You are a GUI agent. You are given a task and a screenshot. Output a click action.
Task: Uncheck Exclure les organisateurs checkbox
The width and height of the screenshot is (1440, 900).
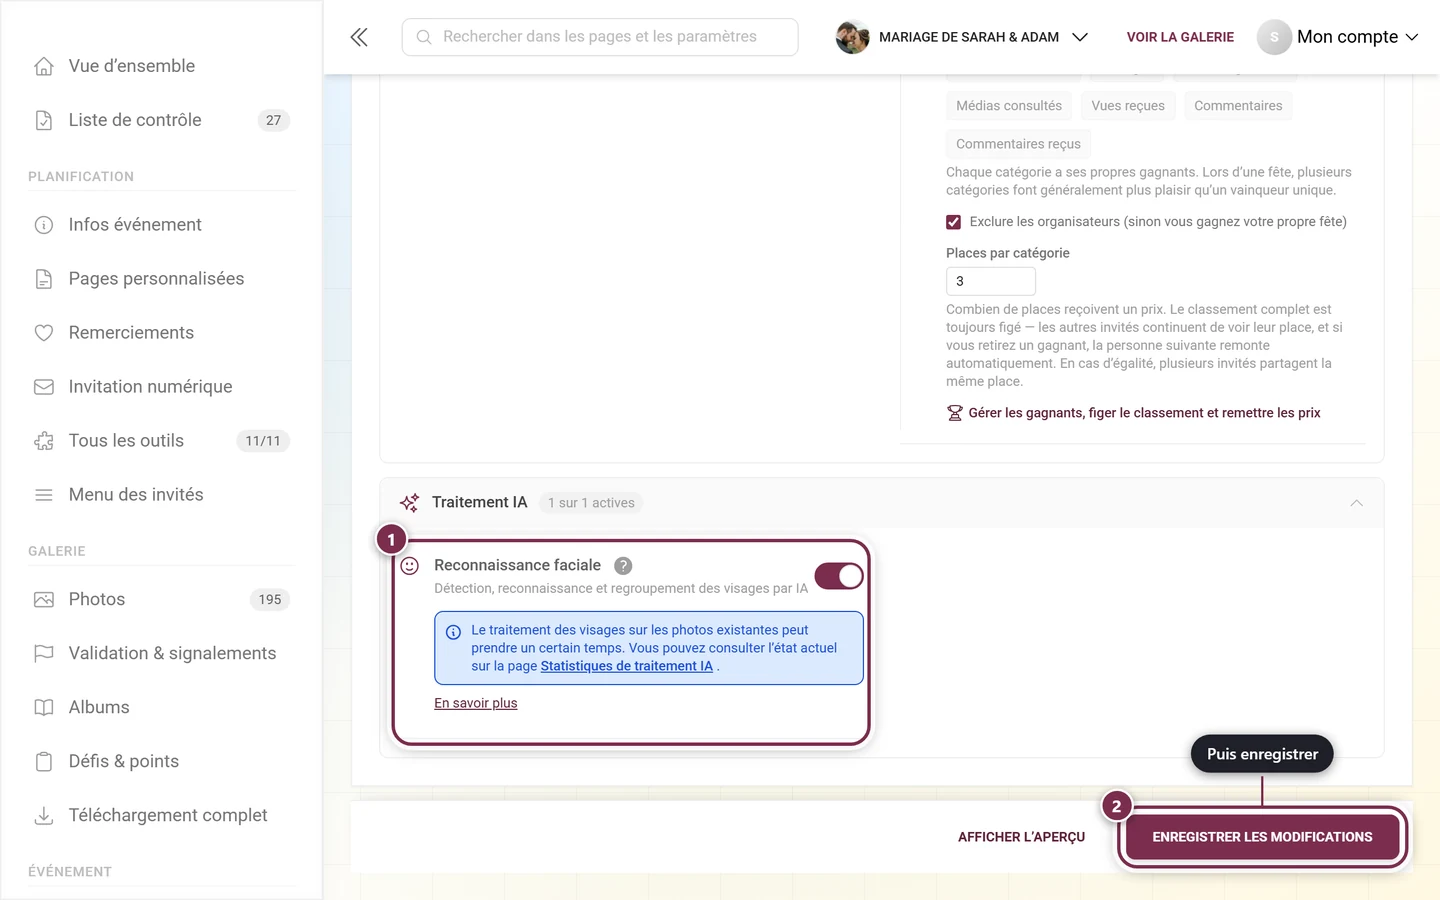[x=954, y=222]
